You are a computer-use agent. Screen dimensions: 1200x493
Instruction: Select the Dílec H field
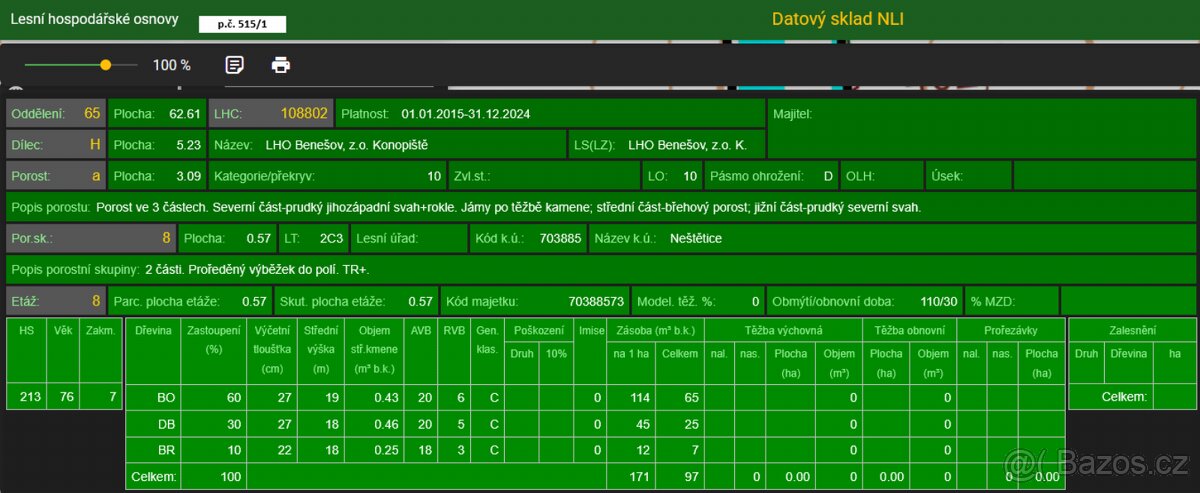pyautogui.click(x=56, y=145)
